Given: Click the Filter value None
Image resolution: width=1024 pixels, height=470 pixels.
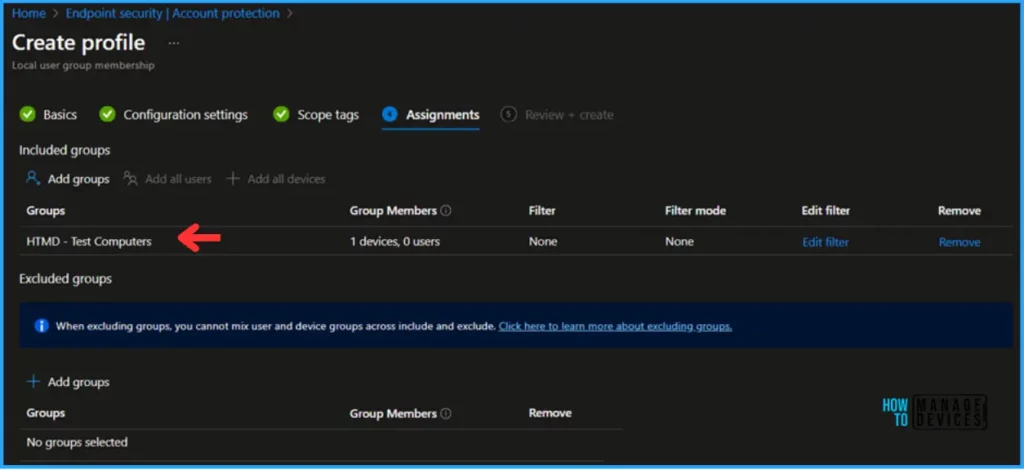Looking at the screenshot, I should (543, 242).
